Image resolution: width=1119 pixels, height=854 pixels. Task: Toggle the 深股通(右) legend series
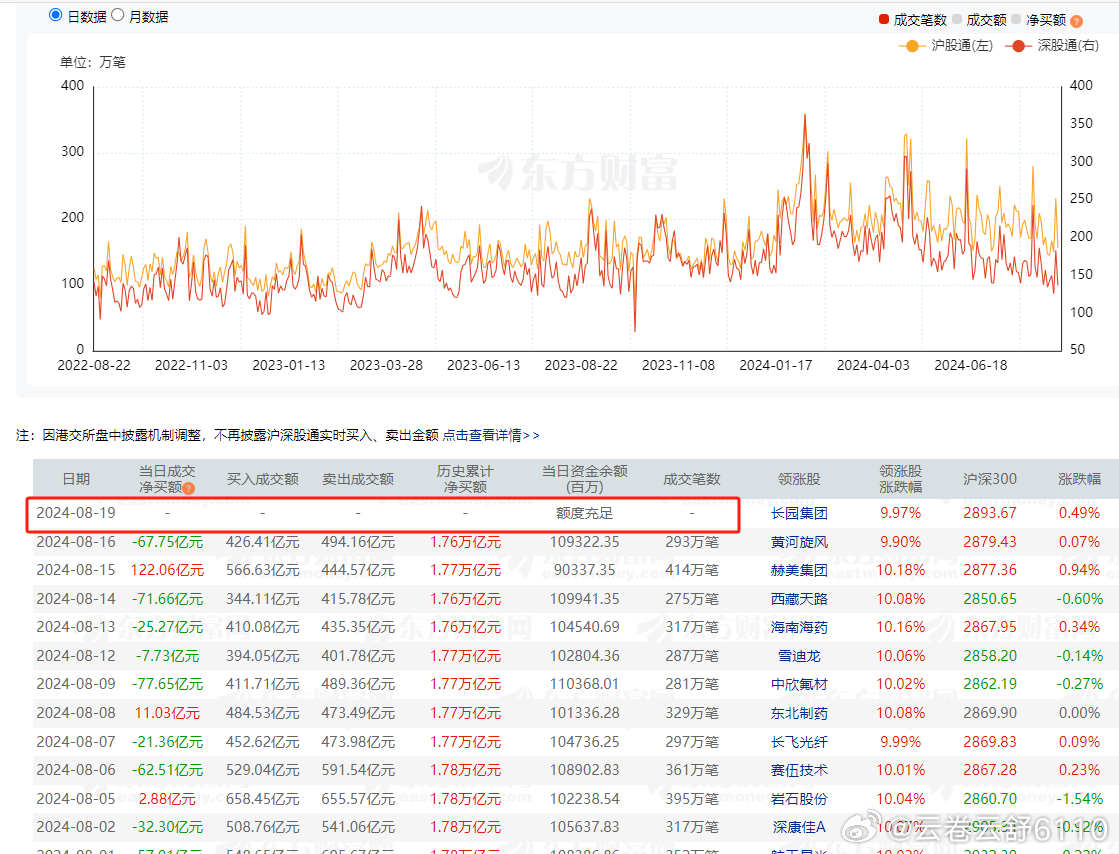click(1052, 46)
